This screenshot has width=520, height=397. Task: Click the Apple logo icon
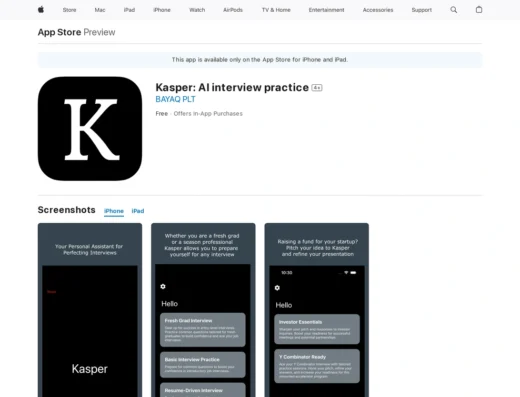[x=41, y=10]
